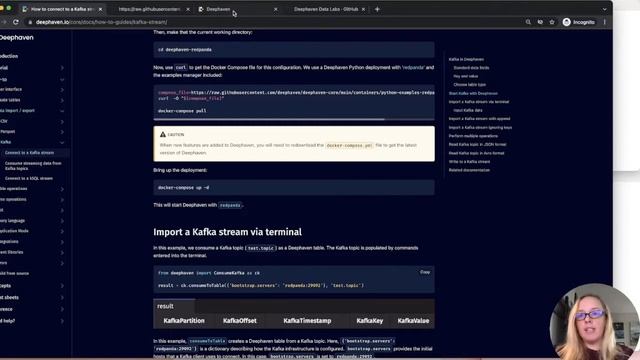
Task: Open a new tab with the plus button
Action: coord(377,9)
